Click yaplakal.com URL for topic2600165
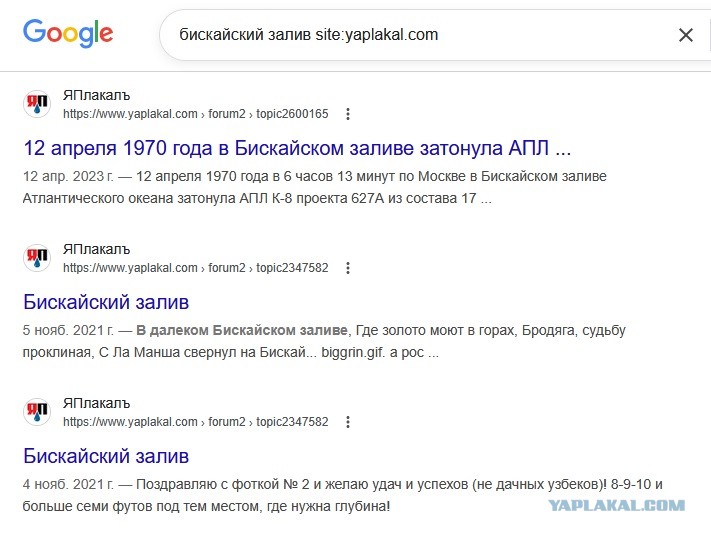This screenshot has height=535, width=711. pyautogui.click(x=195, y=114)
